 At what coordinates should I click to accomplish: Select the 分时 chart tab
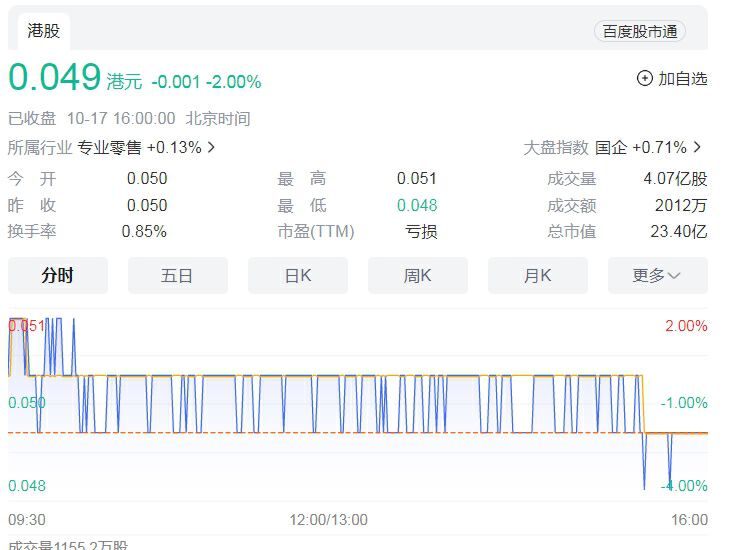coord(58,276)
